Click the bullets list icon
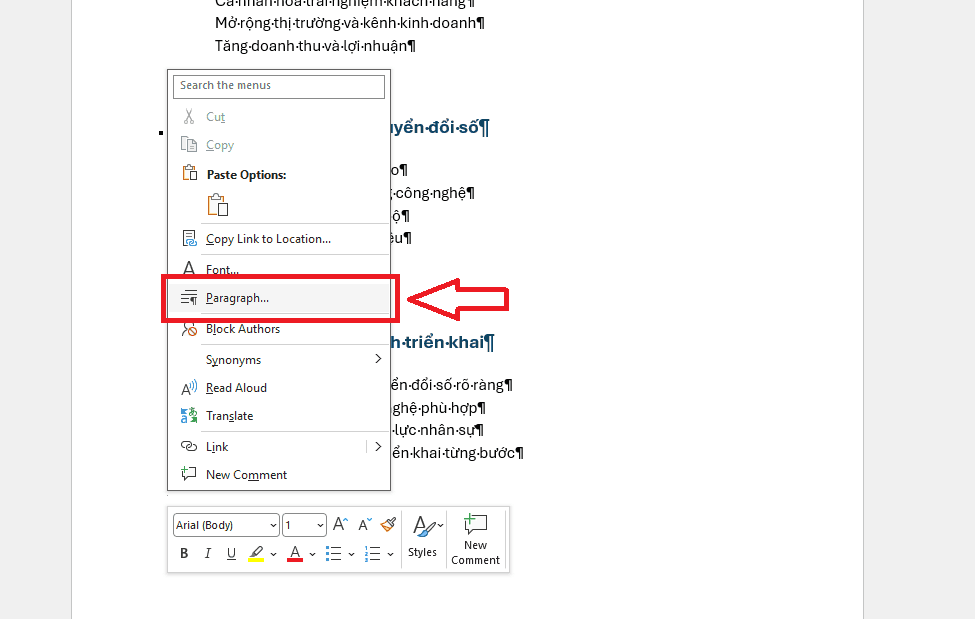 point(334,553)
